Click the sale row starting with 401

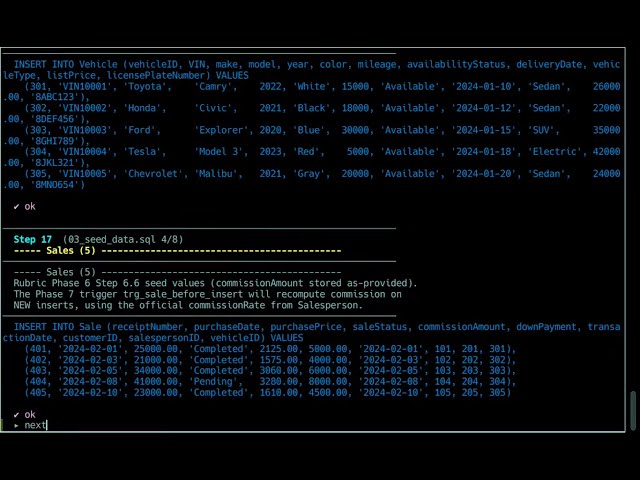tap(270, 349)
